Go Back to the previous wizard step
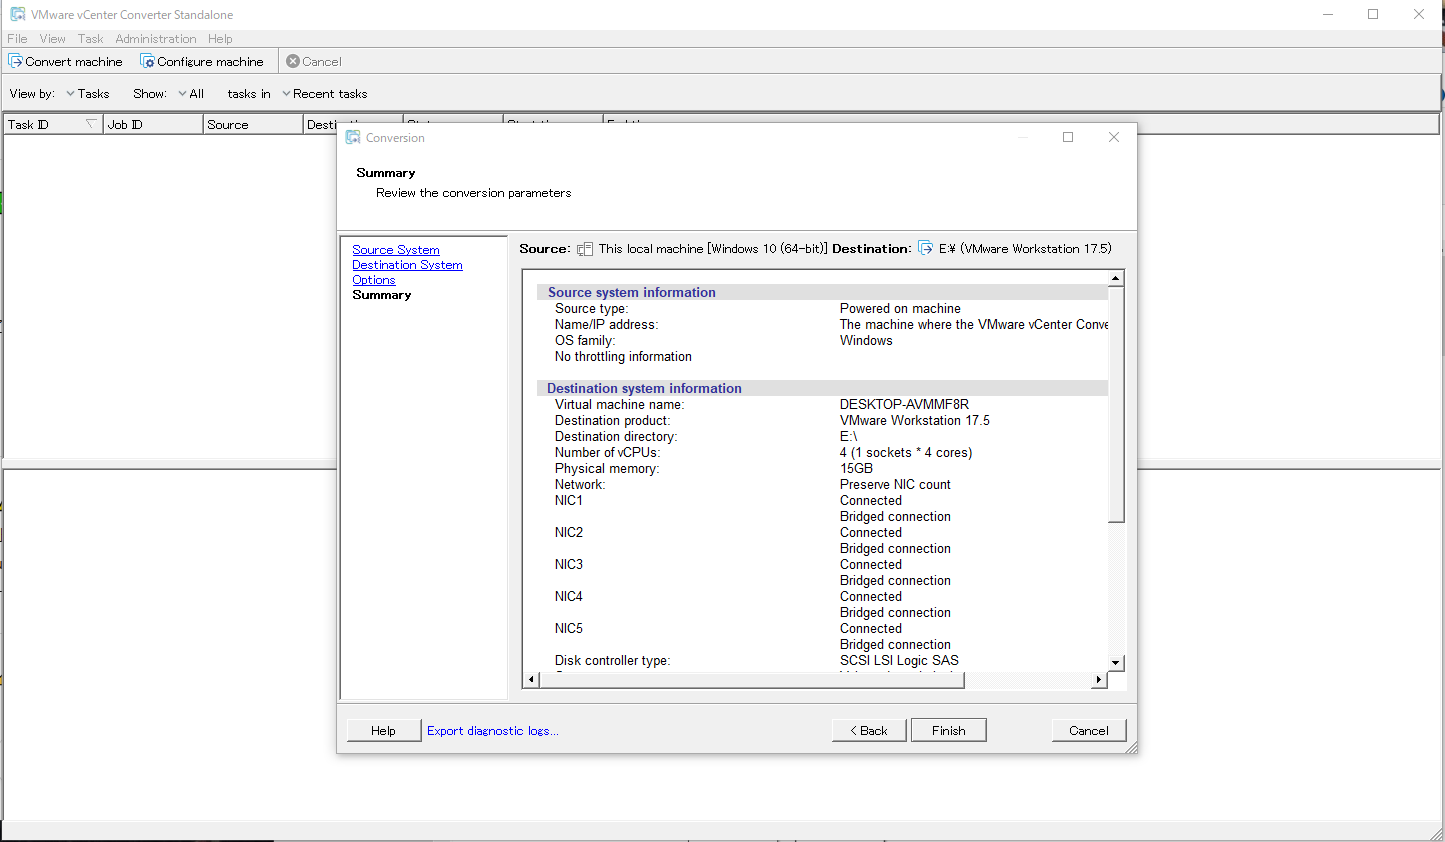This screenshot has width=1445, height=842. pos(868,730)
